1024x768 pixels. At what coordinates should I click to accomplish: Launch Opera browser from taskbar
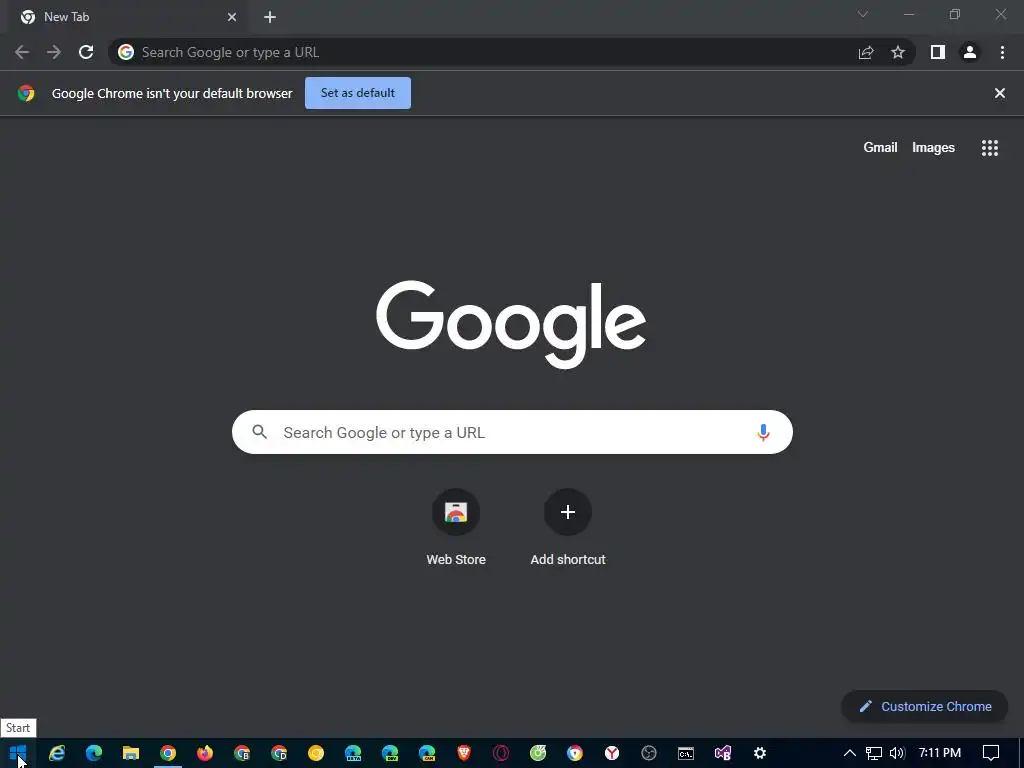click(x=501, y=753)
